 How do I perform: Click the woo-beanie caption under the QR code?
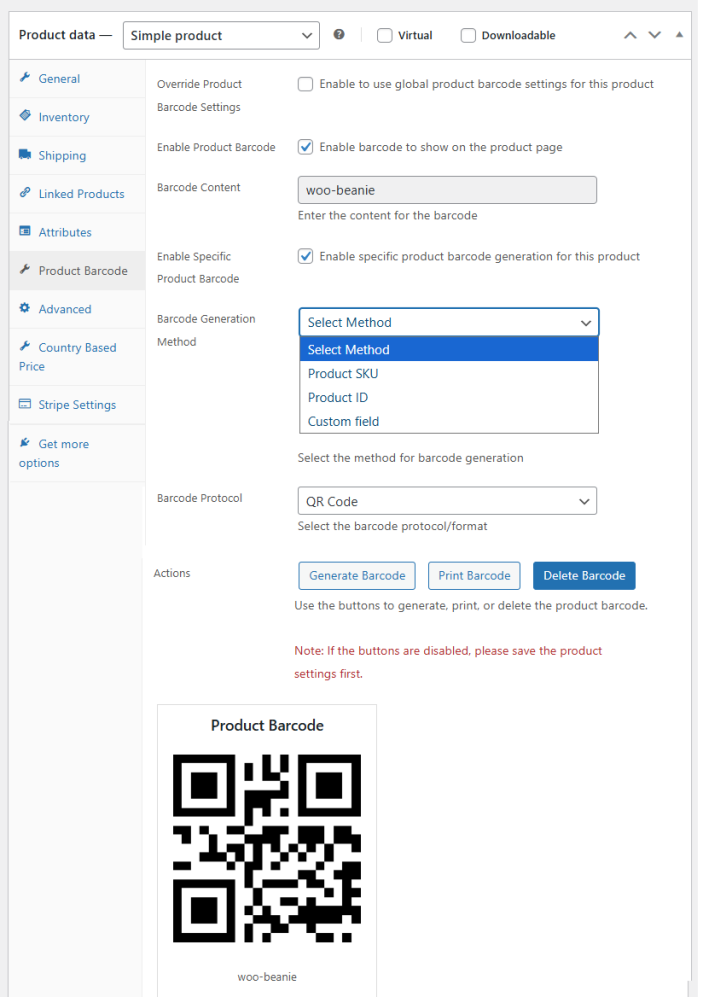[267, 977]
